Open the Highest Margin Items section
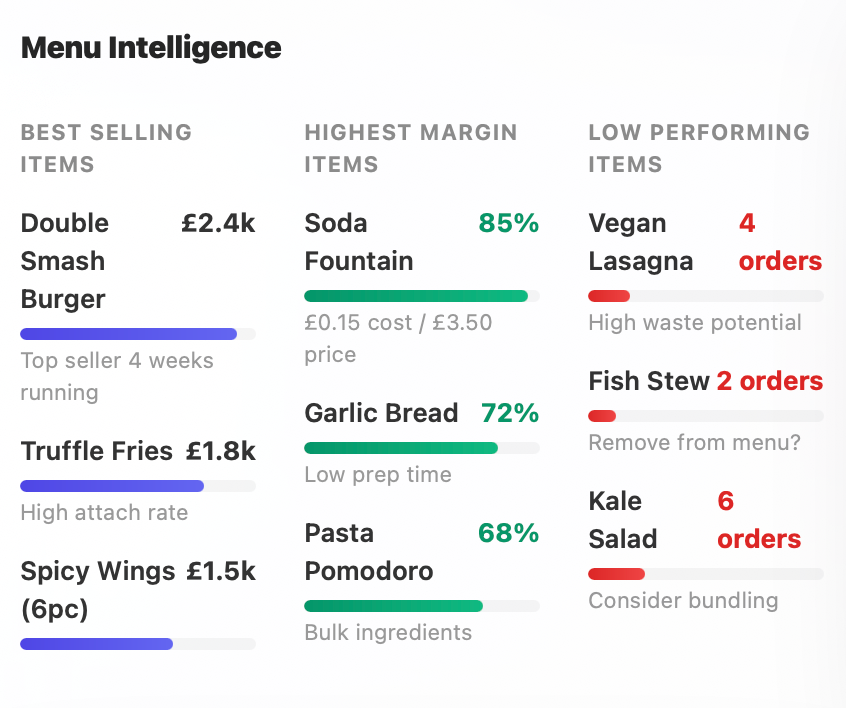 (x=410, y=148)
